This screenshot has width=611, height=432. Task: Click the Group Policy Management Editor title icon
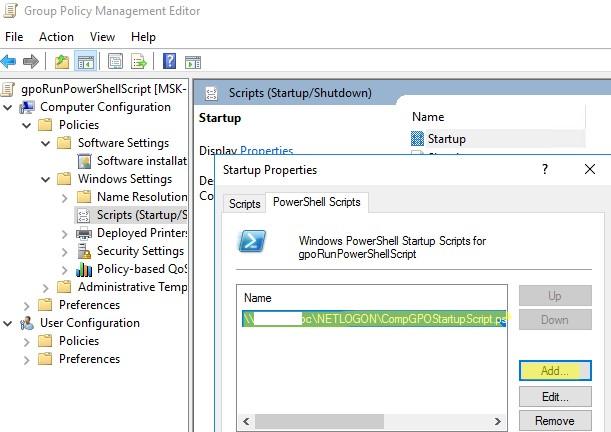tap(10, 10)
